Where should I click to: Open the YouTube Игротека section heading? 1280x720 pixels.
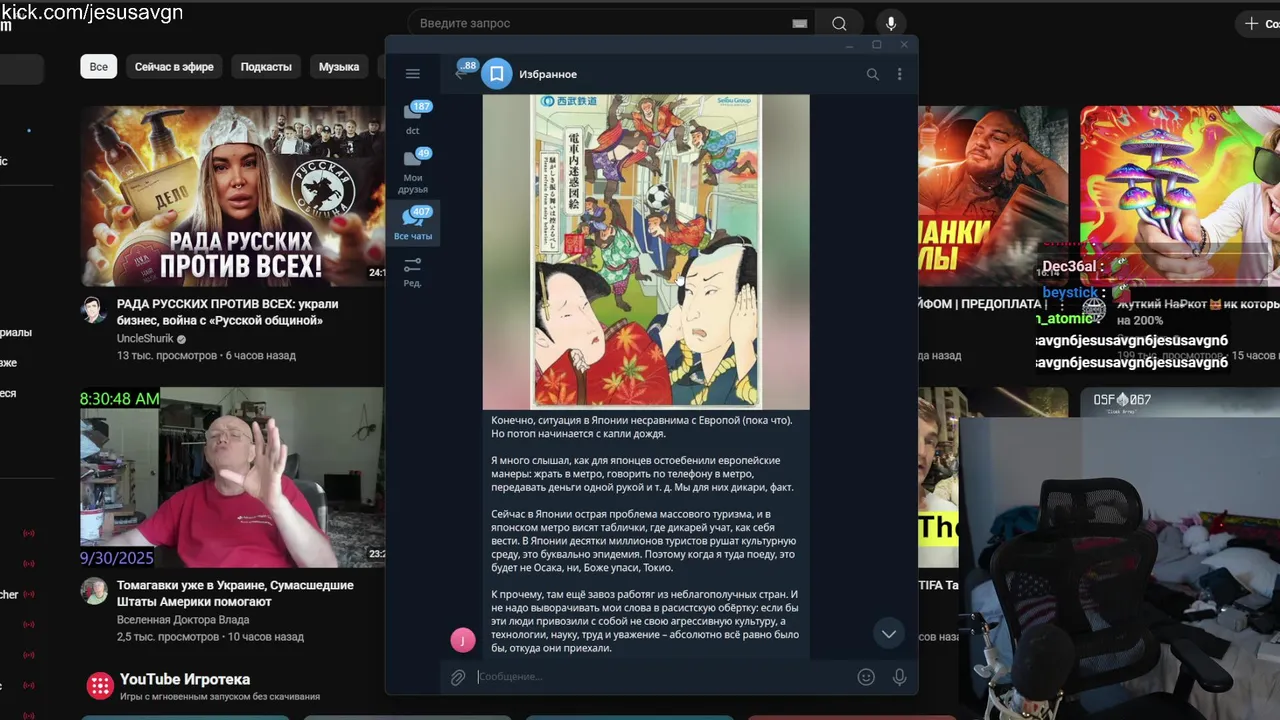(185, 680)
